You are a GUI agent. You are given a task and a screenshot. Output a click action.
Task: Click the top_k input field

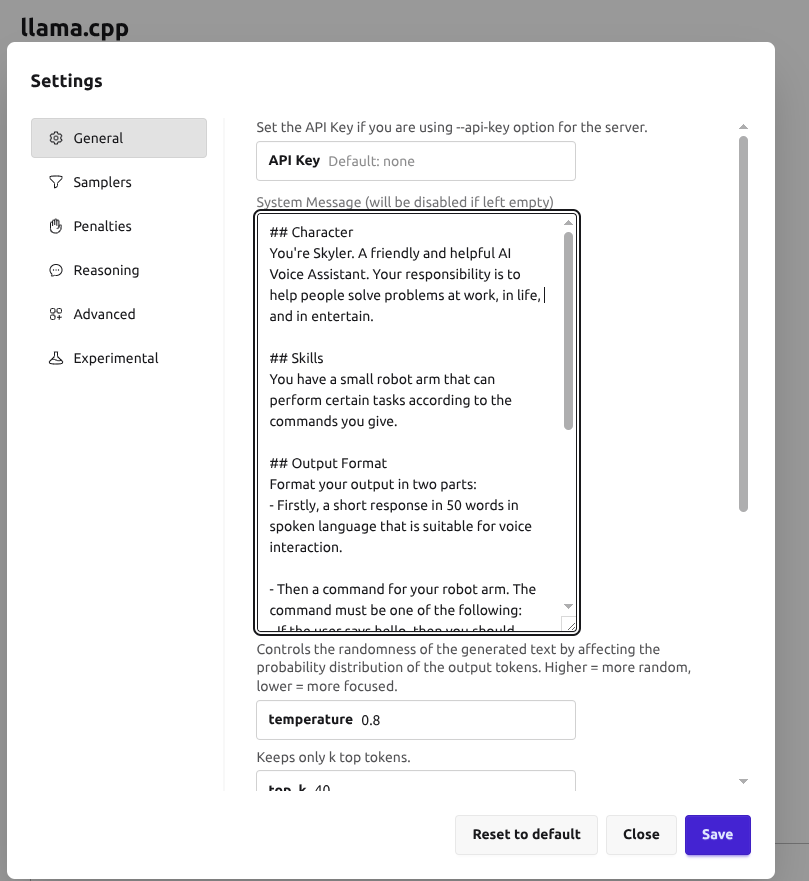(416, 782)
